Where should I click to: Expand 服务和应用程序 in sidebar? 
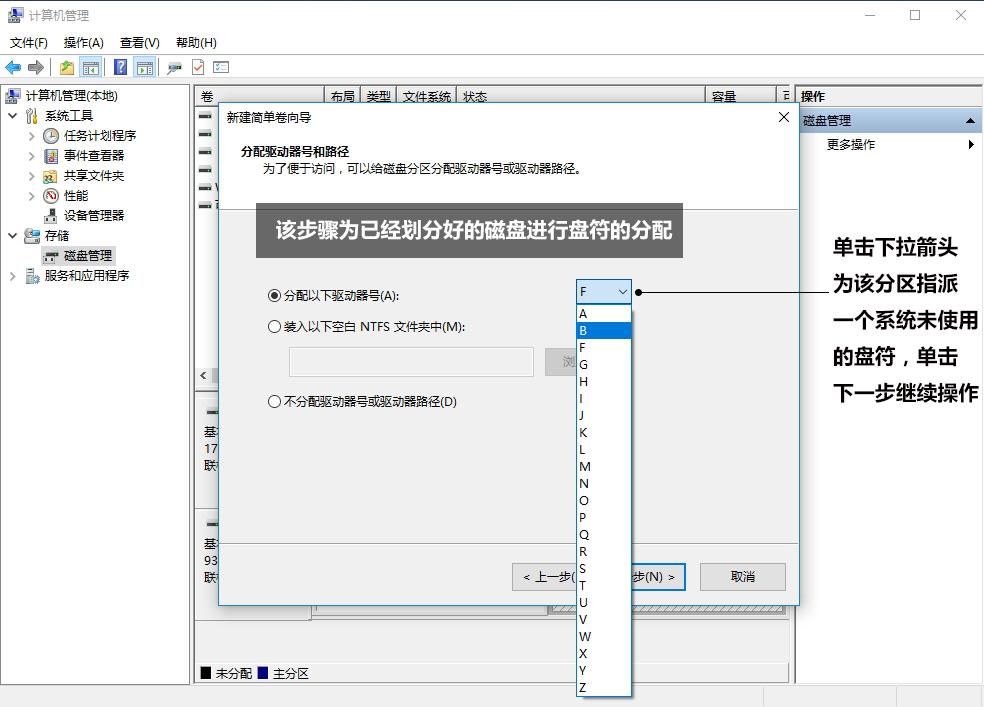point(10,276)
